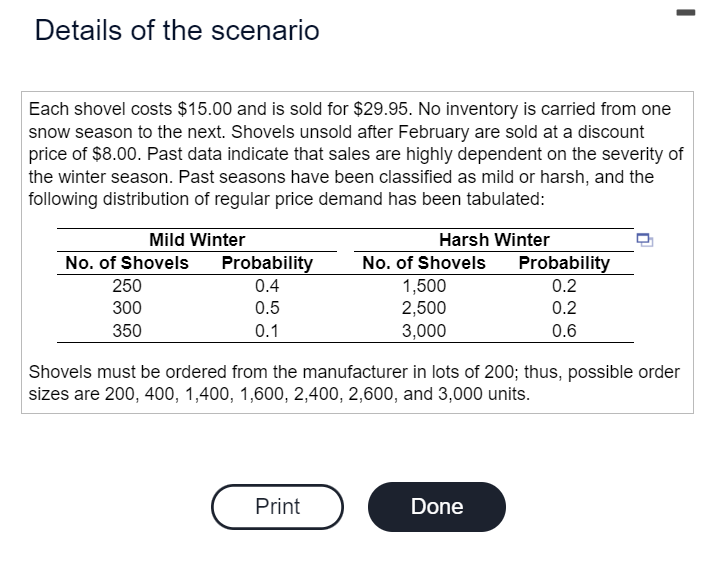Click the 'Details of the scenario' heading

coord(177,31)
